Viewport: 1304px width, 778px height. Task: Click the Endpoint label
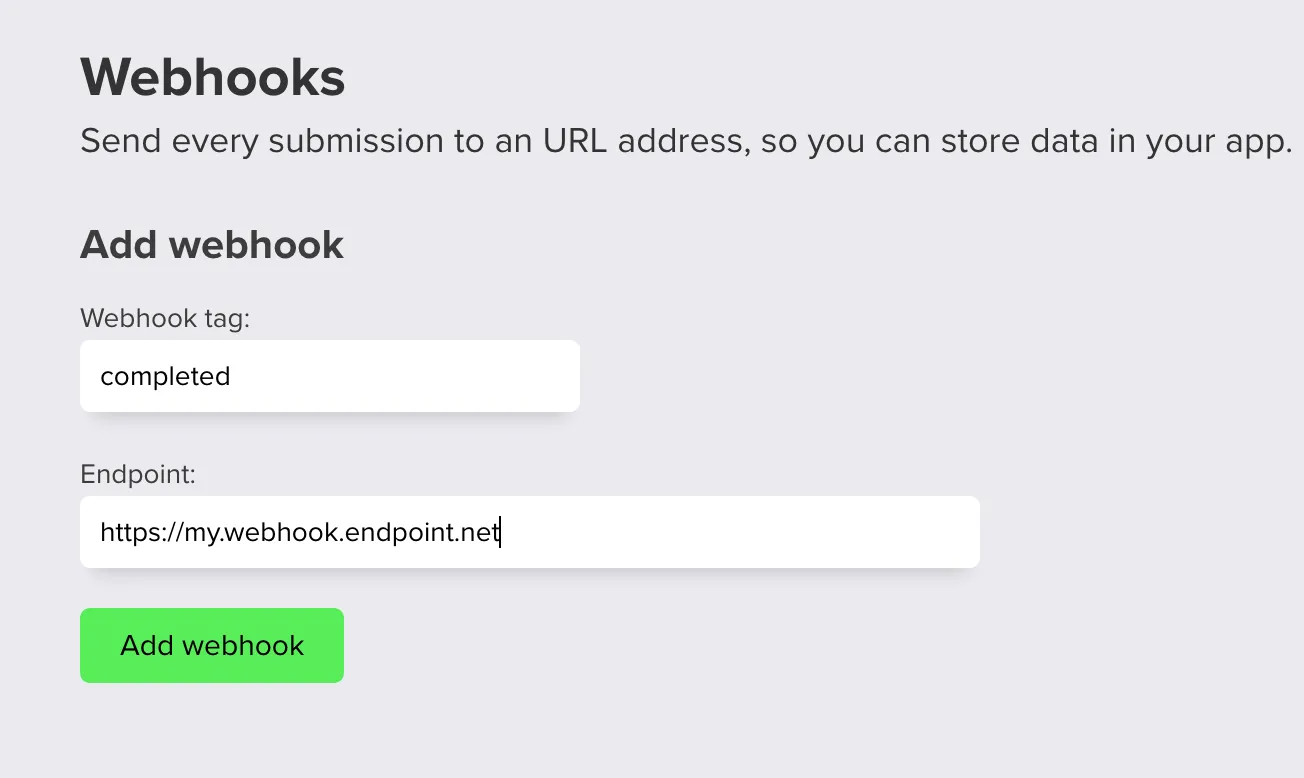click(138, 474)
